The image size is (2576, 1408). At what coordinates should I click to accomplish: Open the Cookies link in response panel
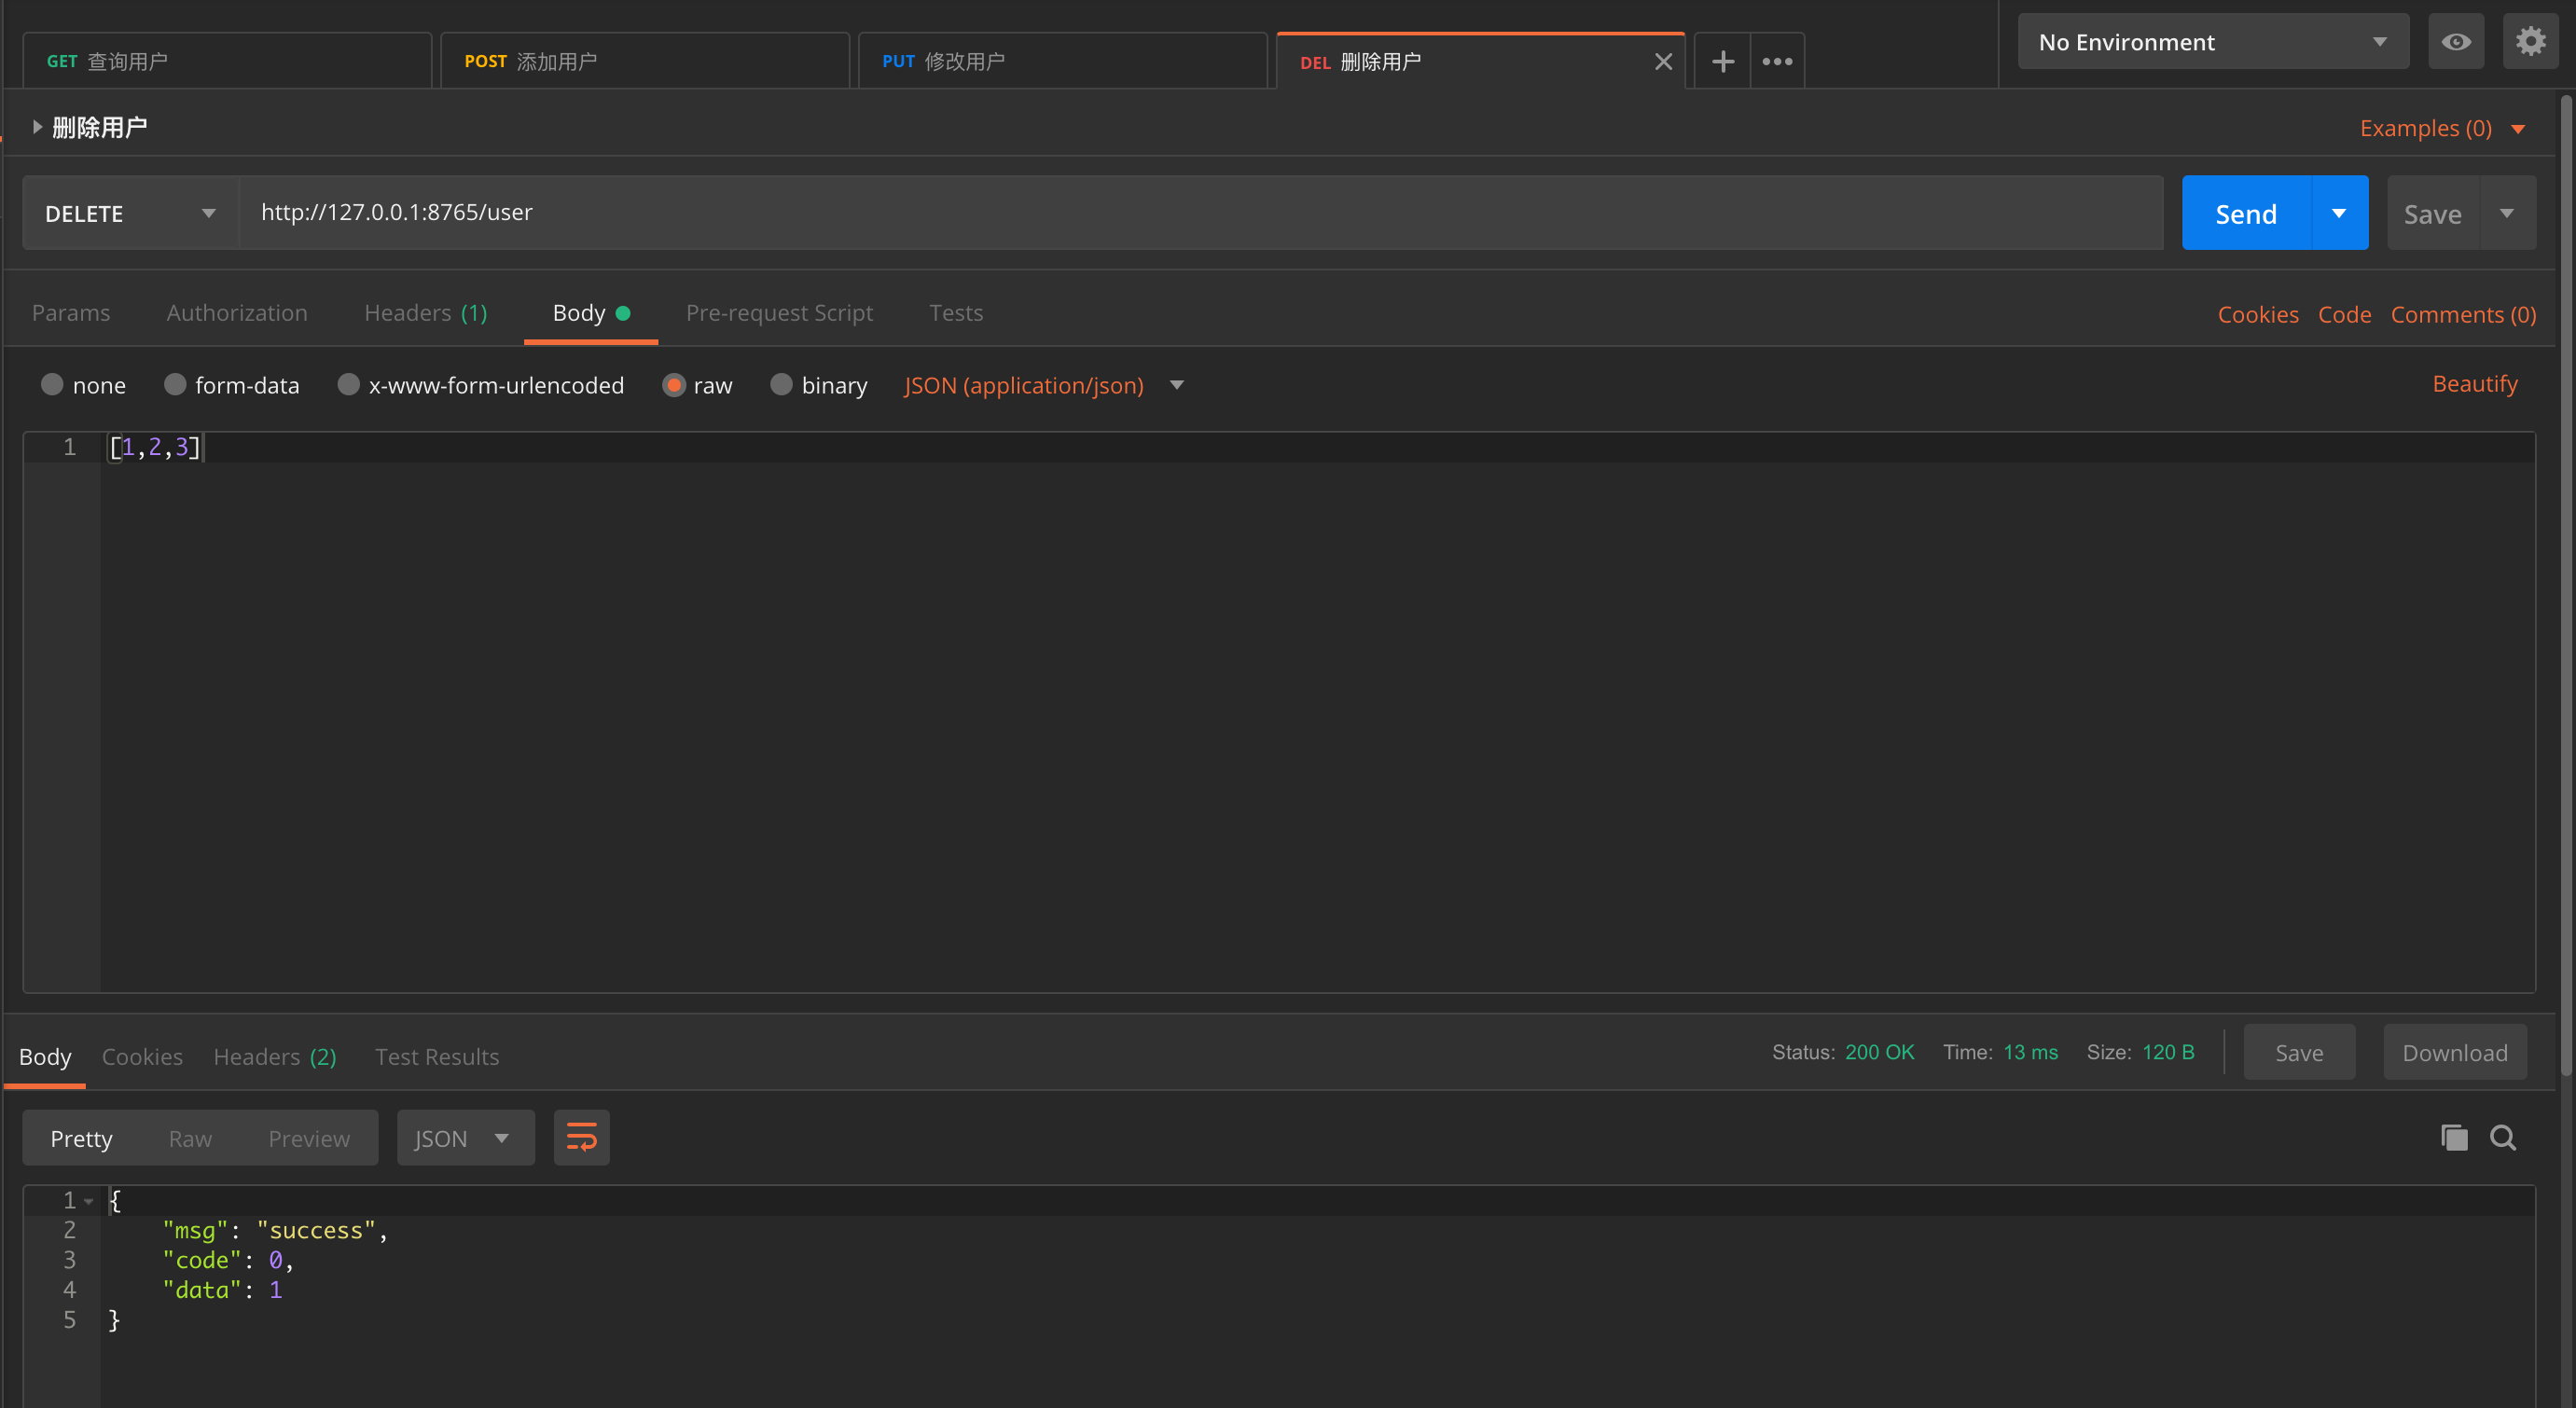click(142, 1056)
